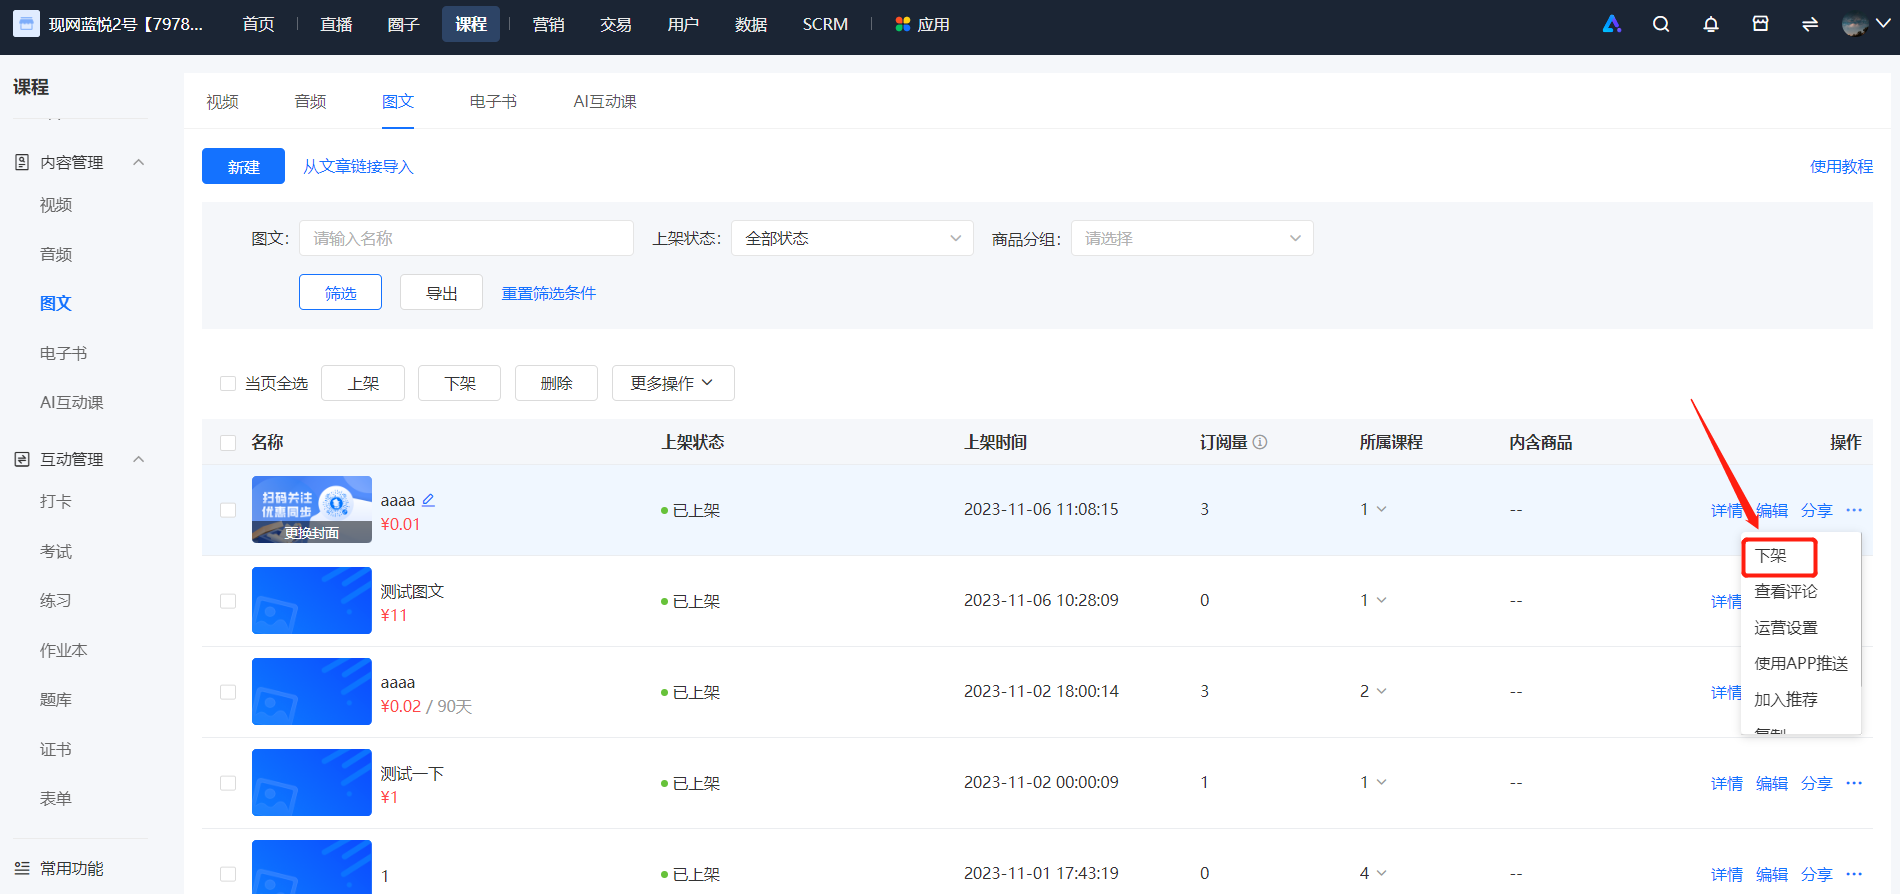Expand 所属课程 chevron in 2023-11-02 18:00:14 row
The image size is (1900, 894).
point(1382,691)
